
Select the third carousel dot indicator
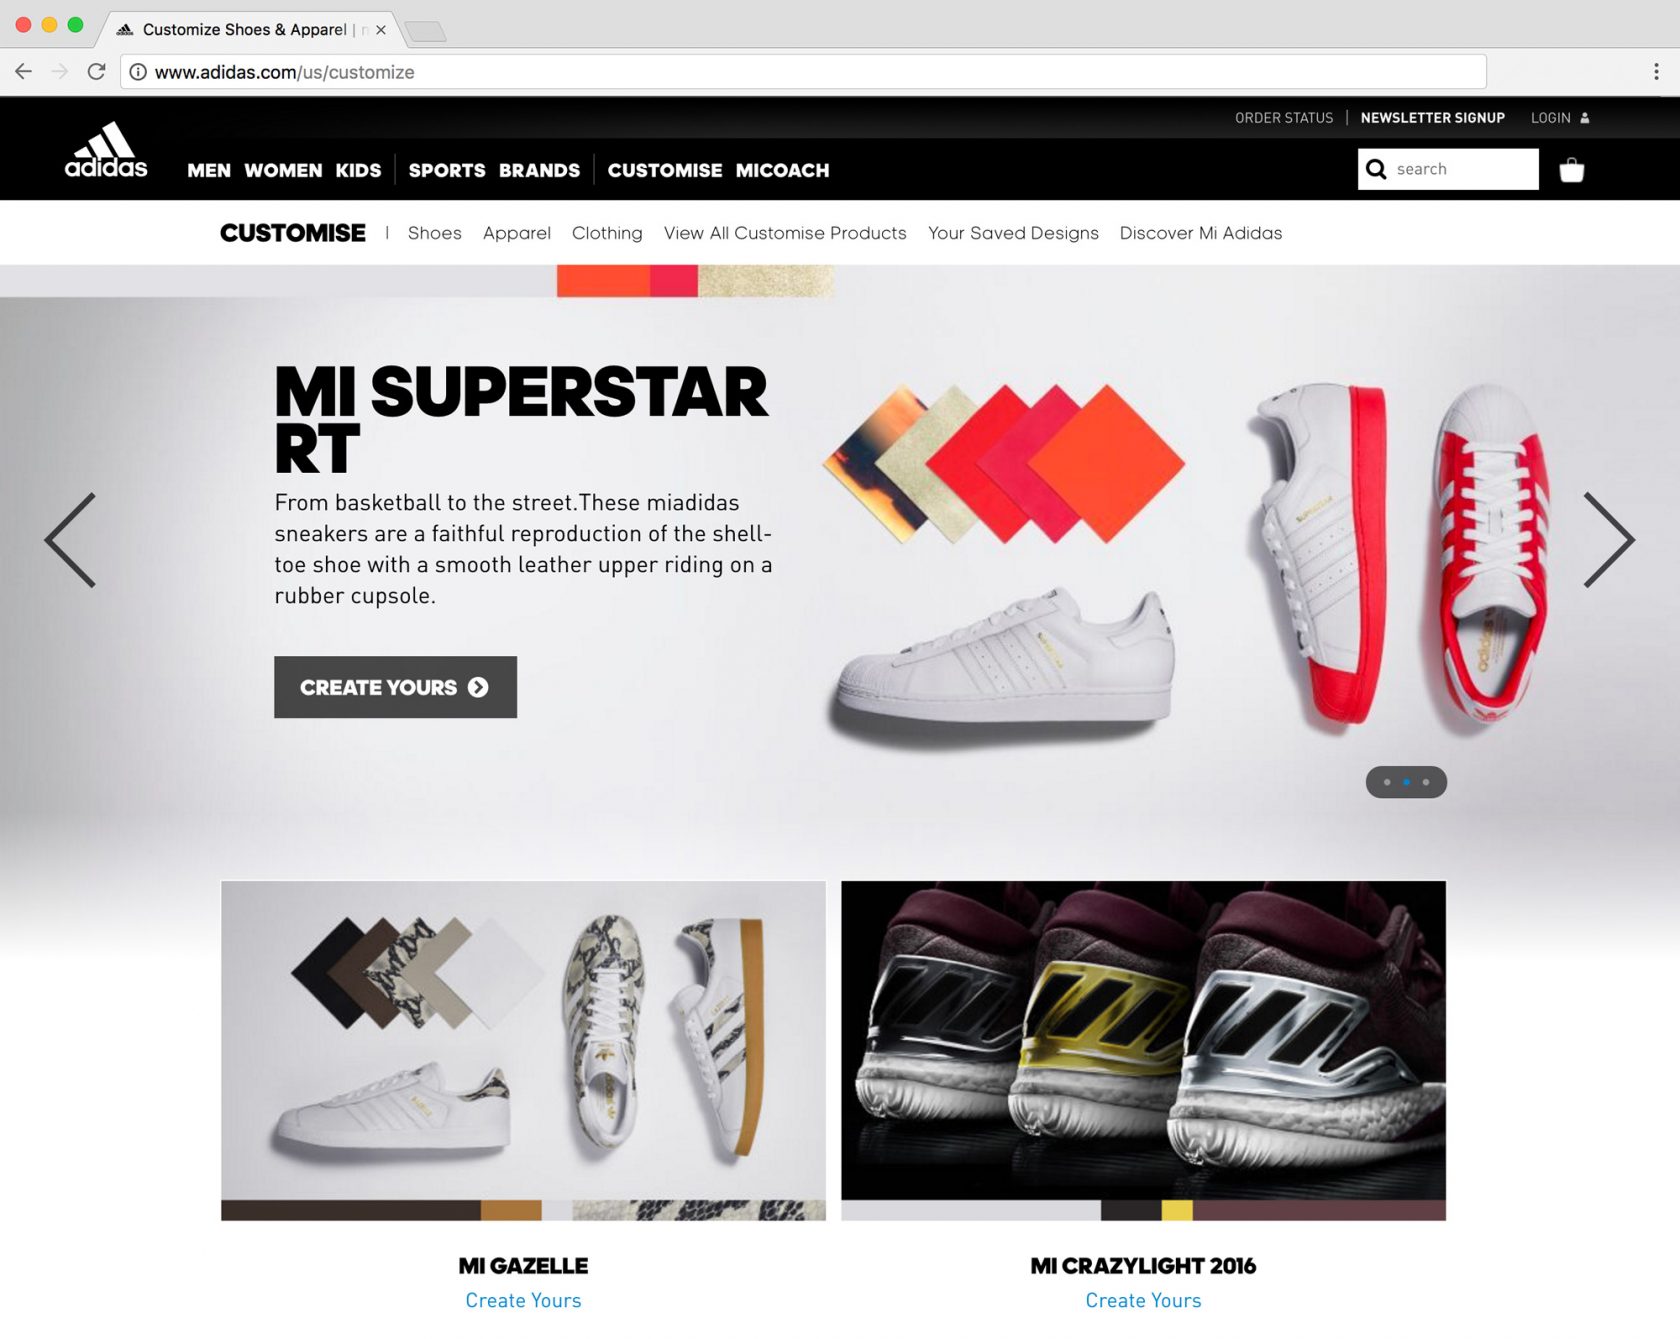(x=1426, y=782)
